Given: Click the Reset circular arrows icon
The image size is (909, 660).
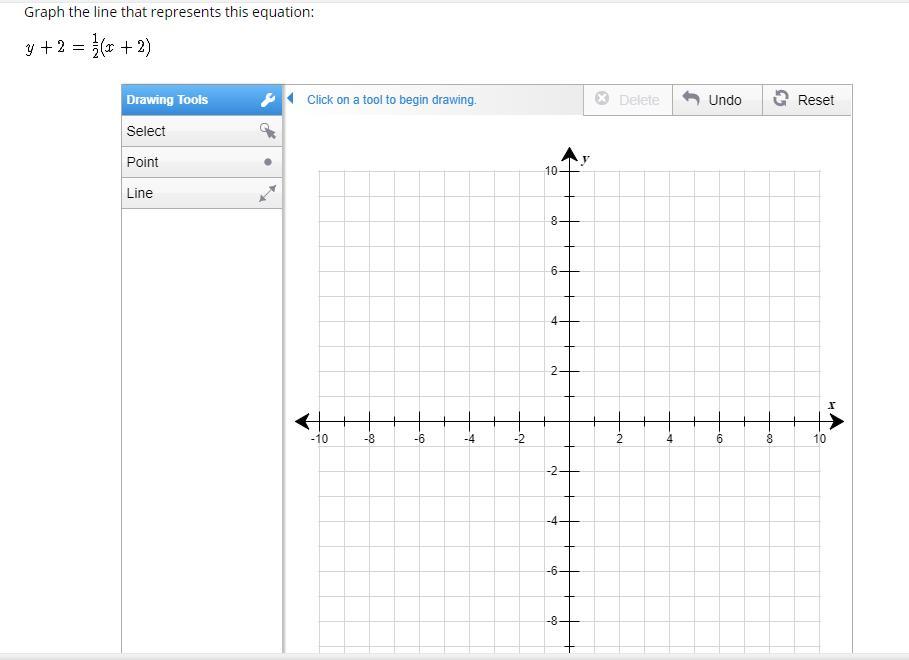Looking at the screenshot, I should [780, 98].
